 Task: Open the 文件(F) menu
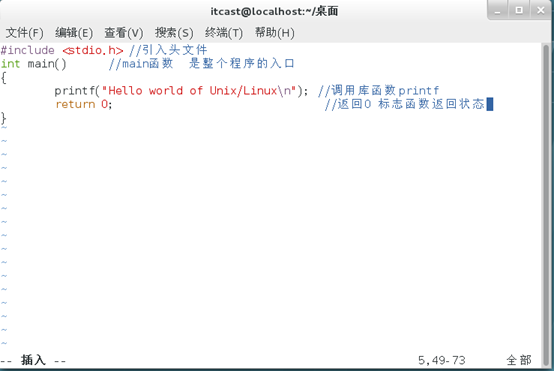25,33
